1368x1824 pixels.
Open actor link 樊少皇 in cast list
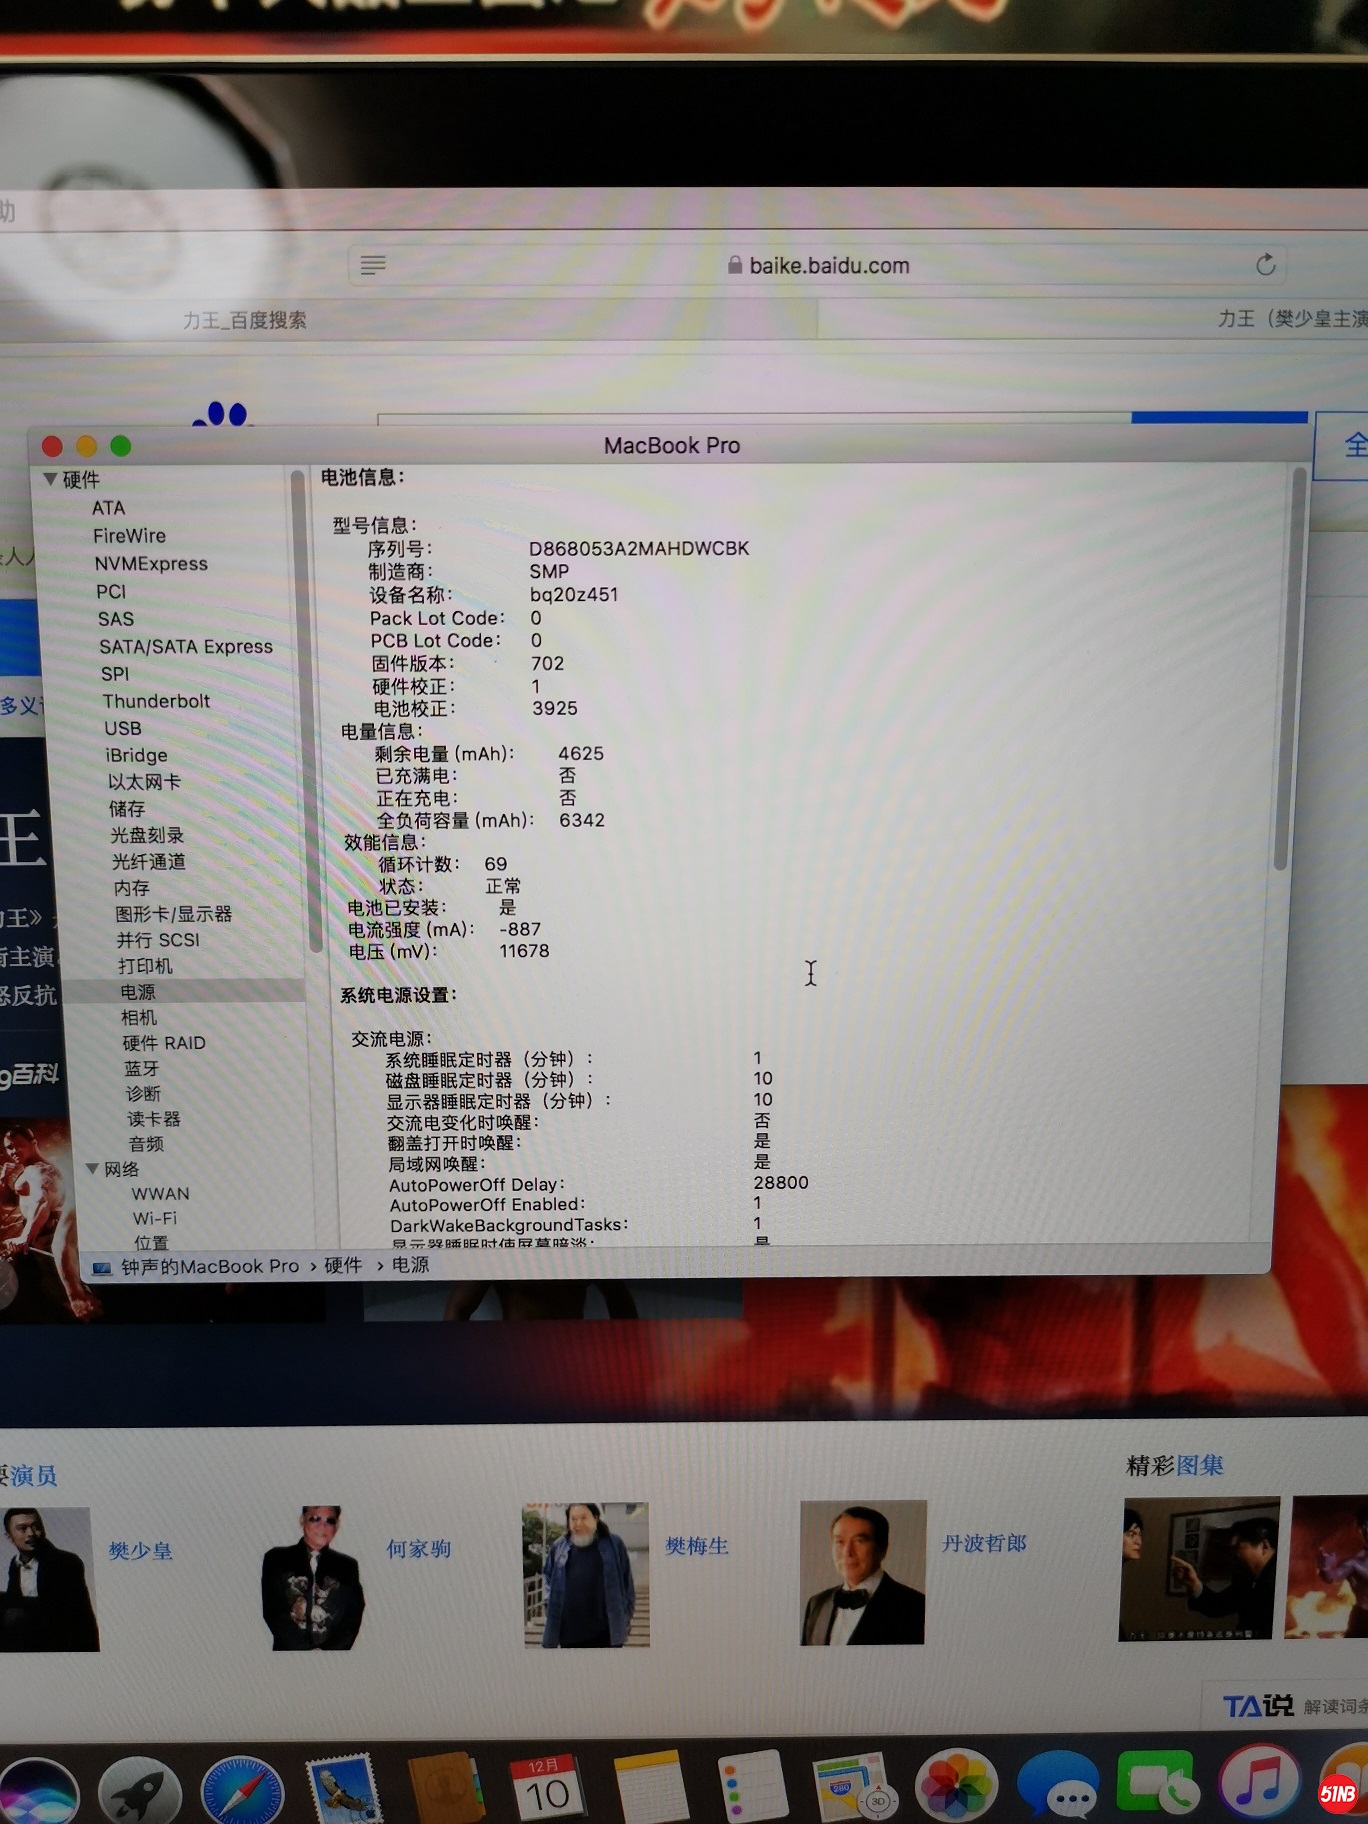point(140,1551)
